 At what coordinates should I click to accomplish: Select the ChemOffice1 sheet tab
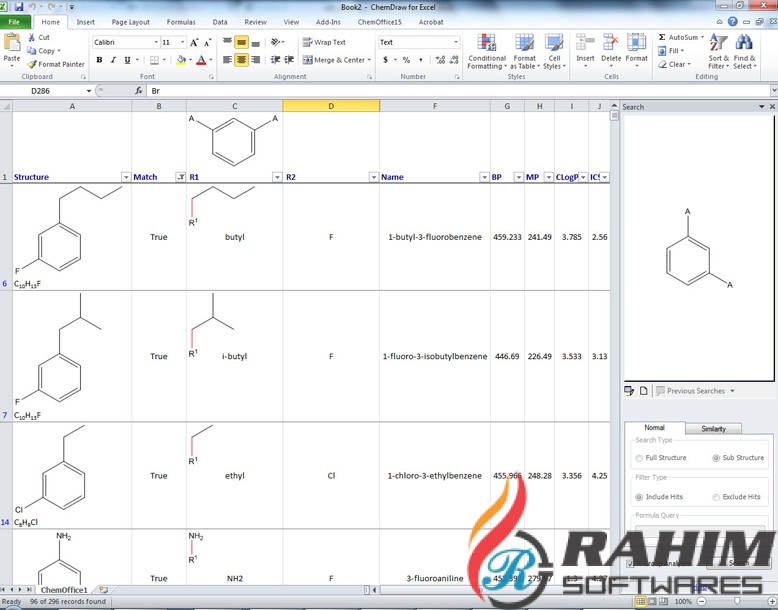click(64, 590)
